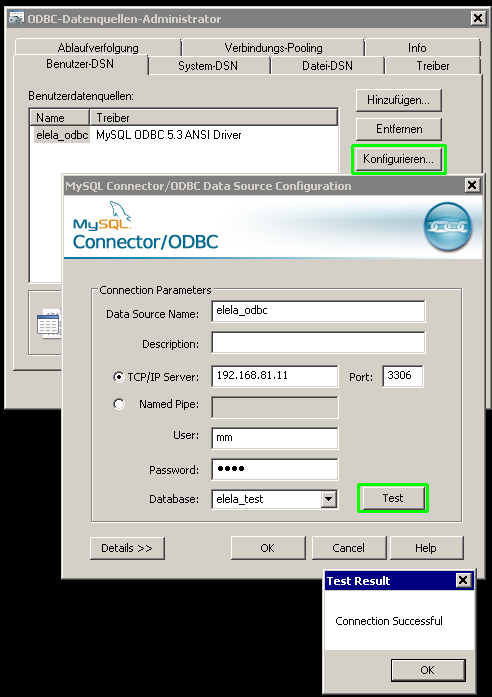Click the Test connection button

(x=393, y=498)
